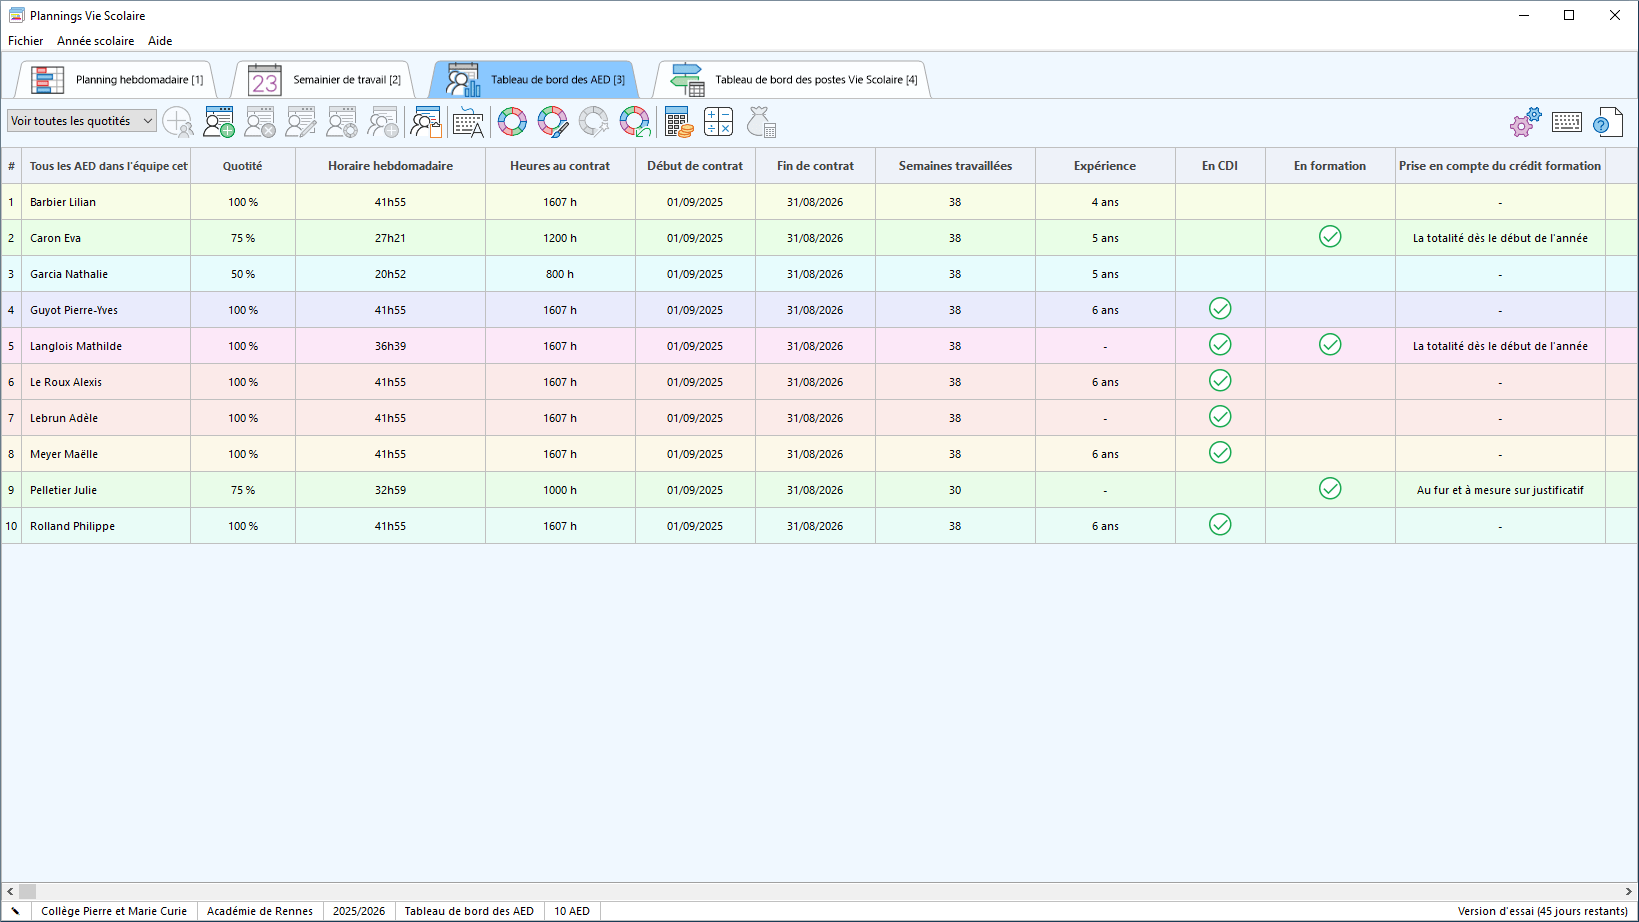This screenshot has width=1639, height=922.
Task: Click the math operators calculator icon
Action: pos(718,122)
